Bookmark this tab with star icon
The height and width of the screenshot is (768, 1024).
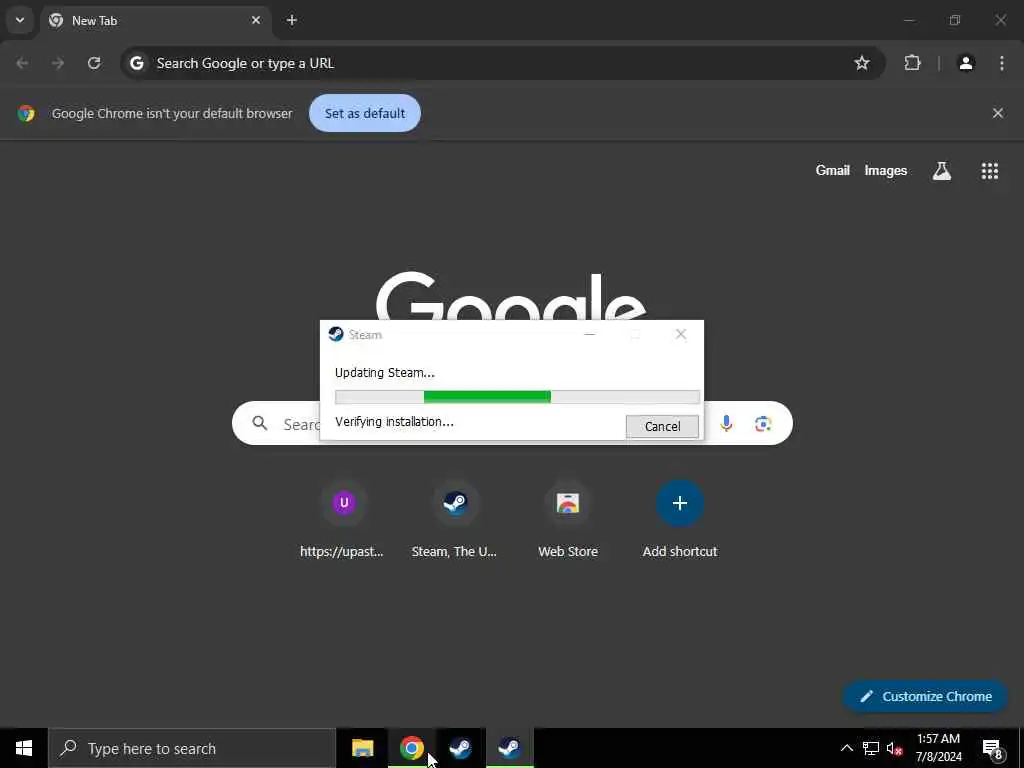[x=862, y=63]
